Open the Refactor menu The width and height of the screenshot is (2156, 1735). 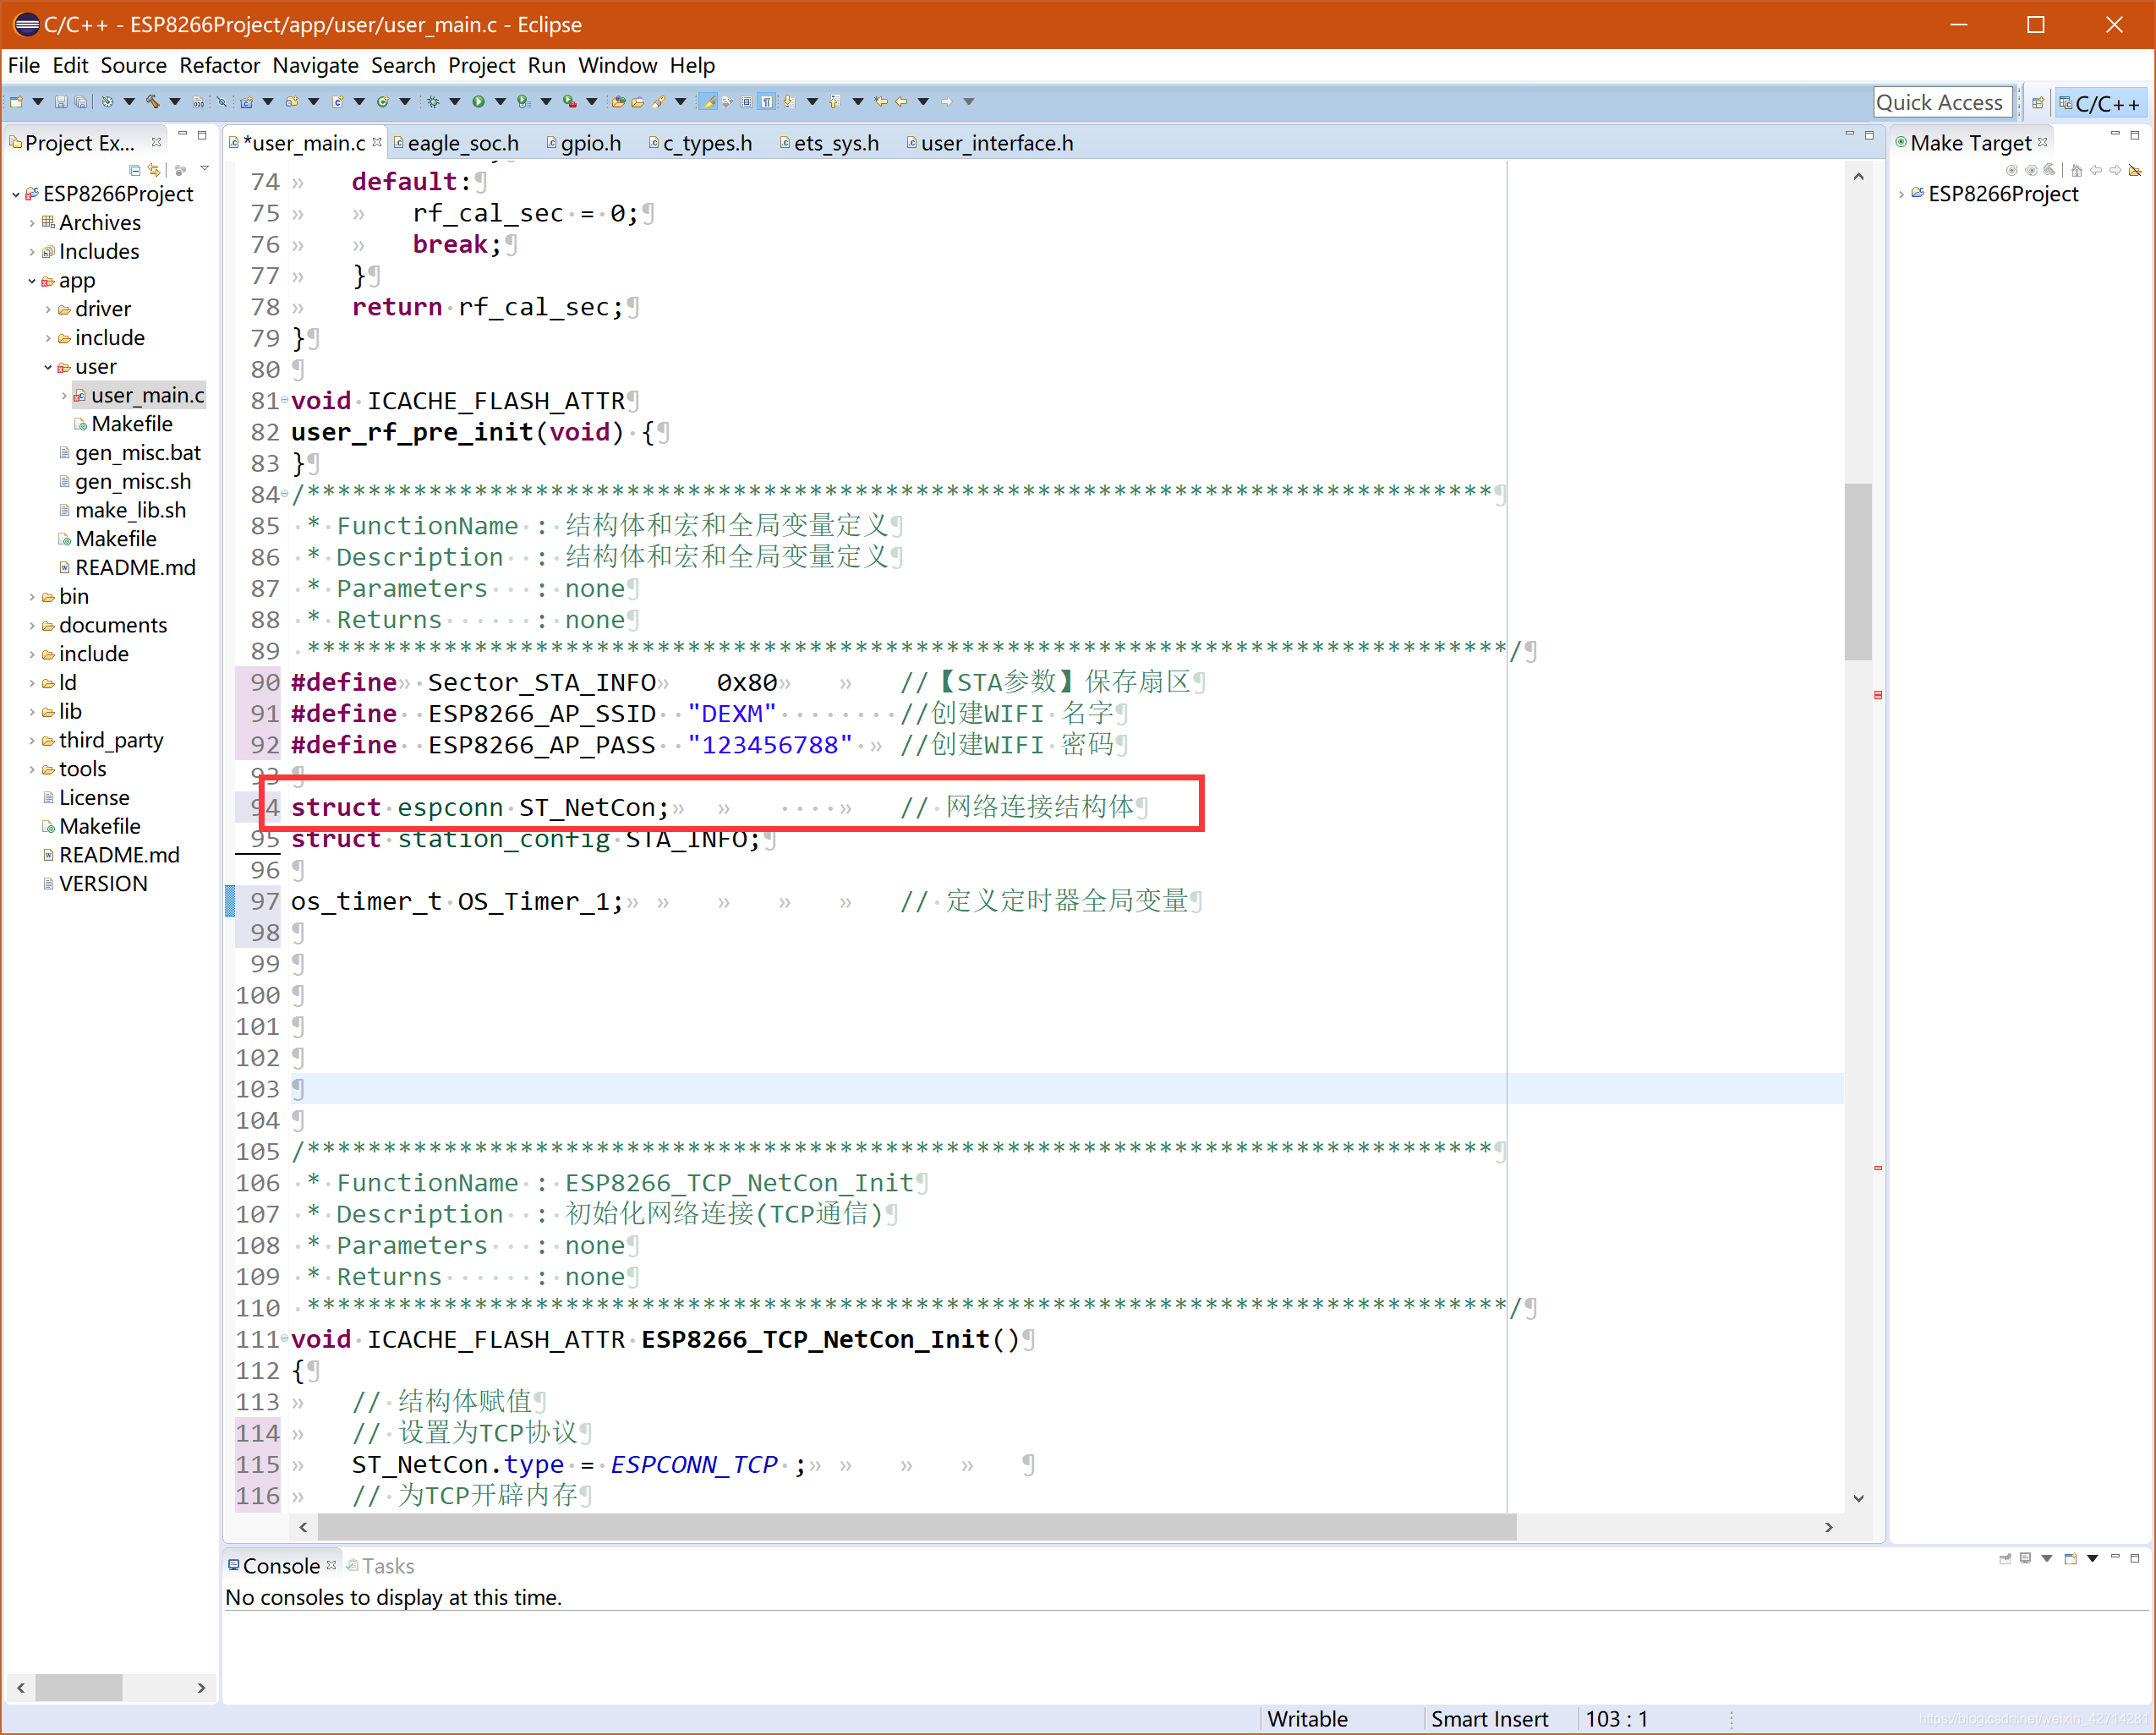[x=219, y=65]
